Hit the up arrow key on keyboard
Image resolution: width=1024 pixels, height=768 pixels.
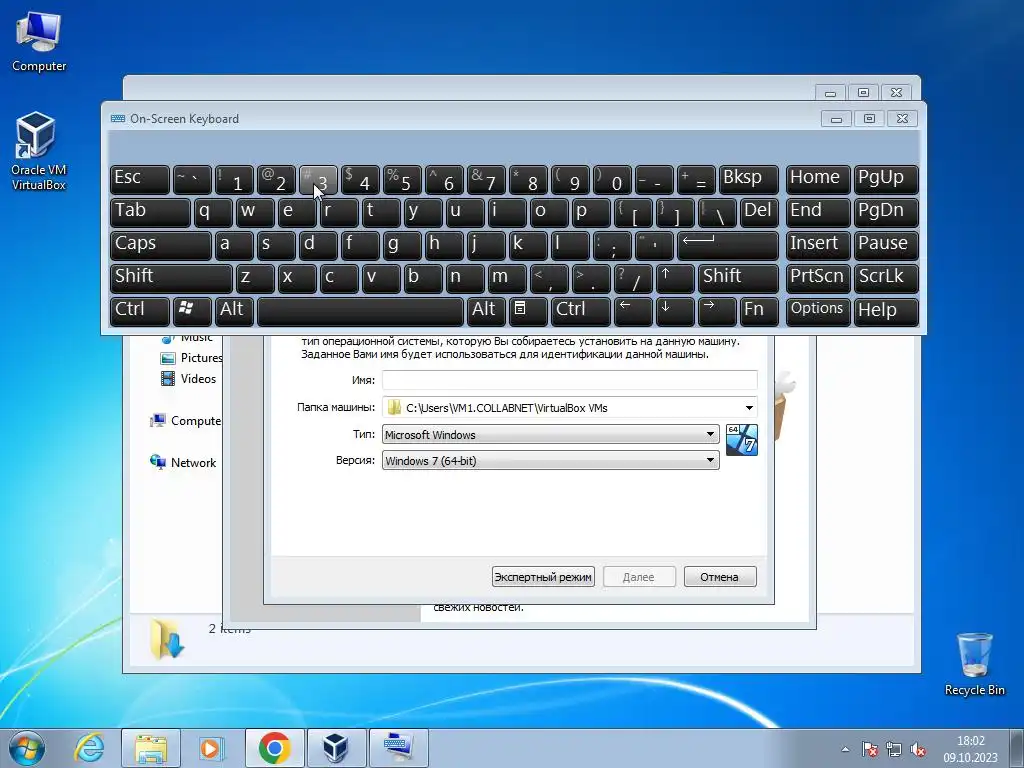click(x=675, y=278)
